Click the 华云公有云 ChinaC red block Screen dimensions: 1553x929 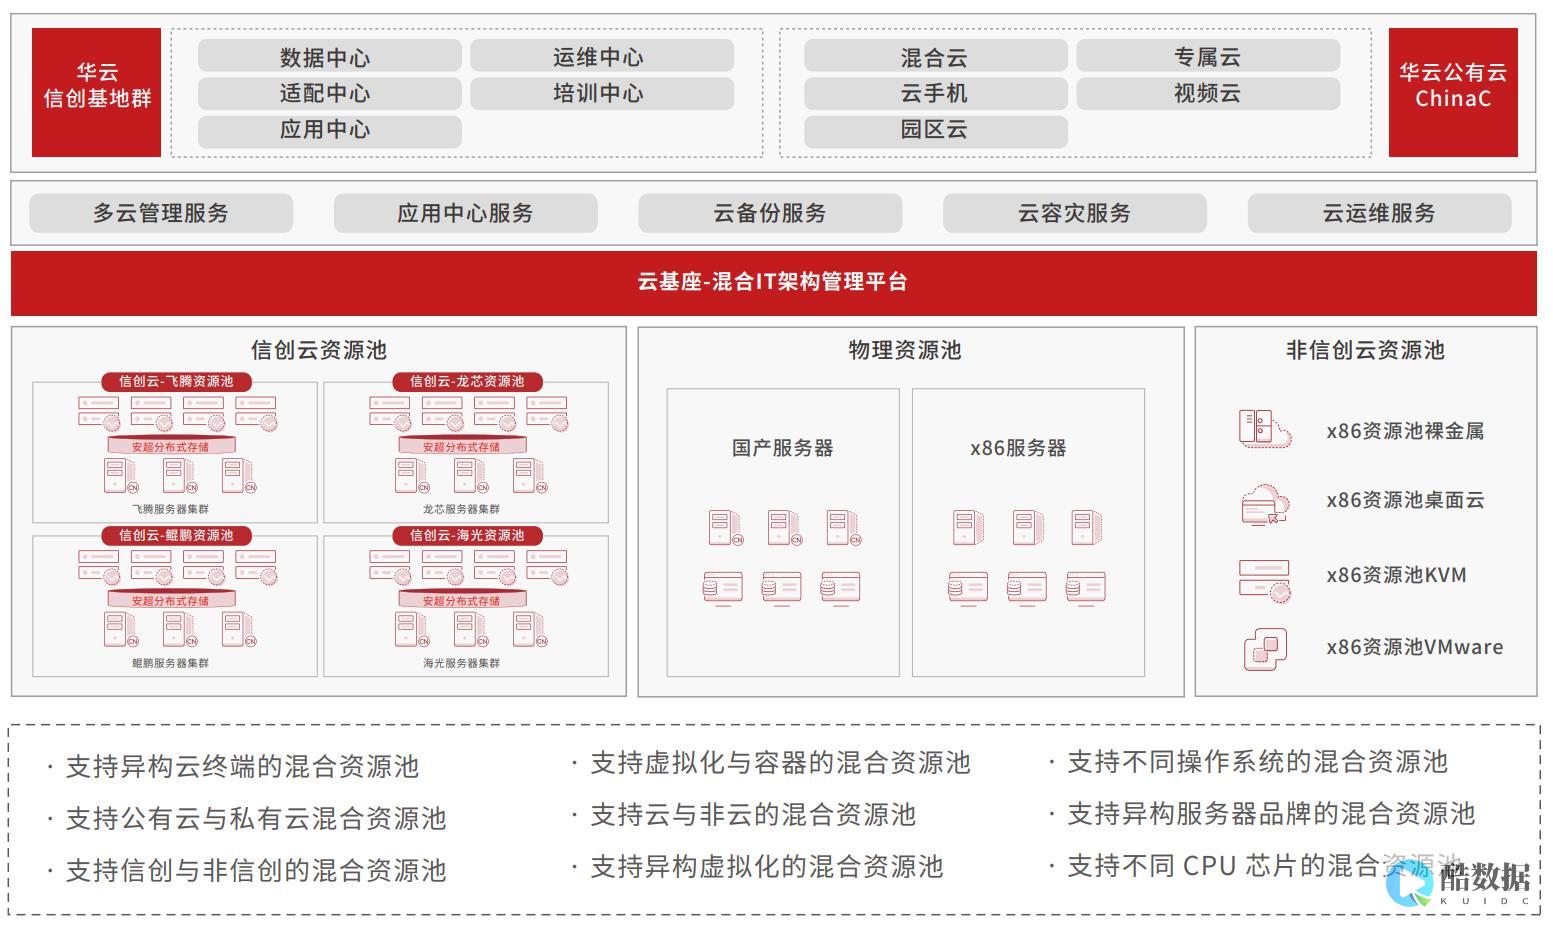(x=1453, y=92)
